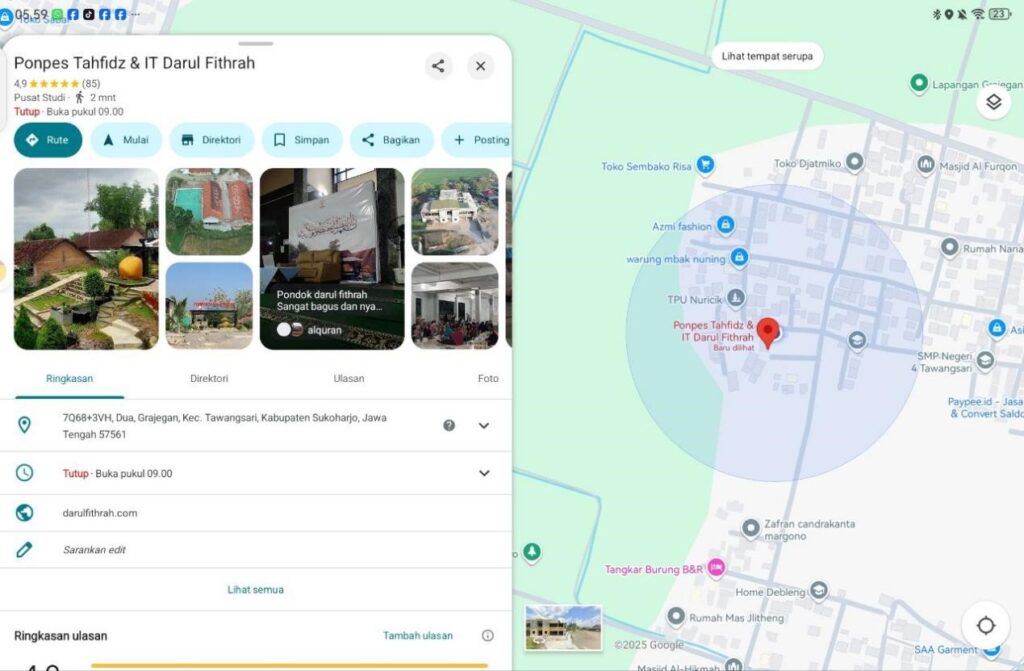Open the photo of the crowd in the hall
The width and height of the screenshot is (1024, 671).
455,306
